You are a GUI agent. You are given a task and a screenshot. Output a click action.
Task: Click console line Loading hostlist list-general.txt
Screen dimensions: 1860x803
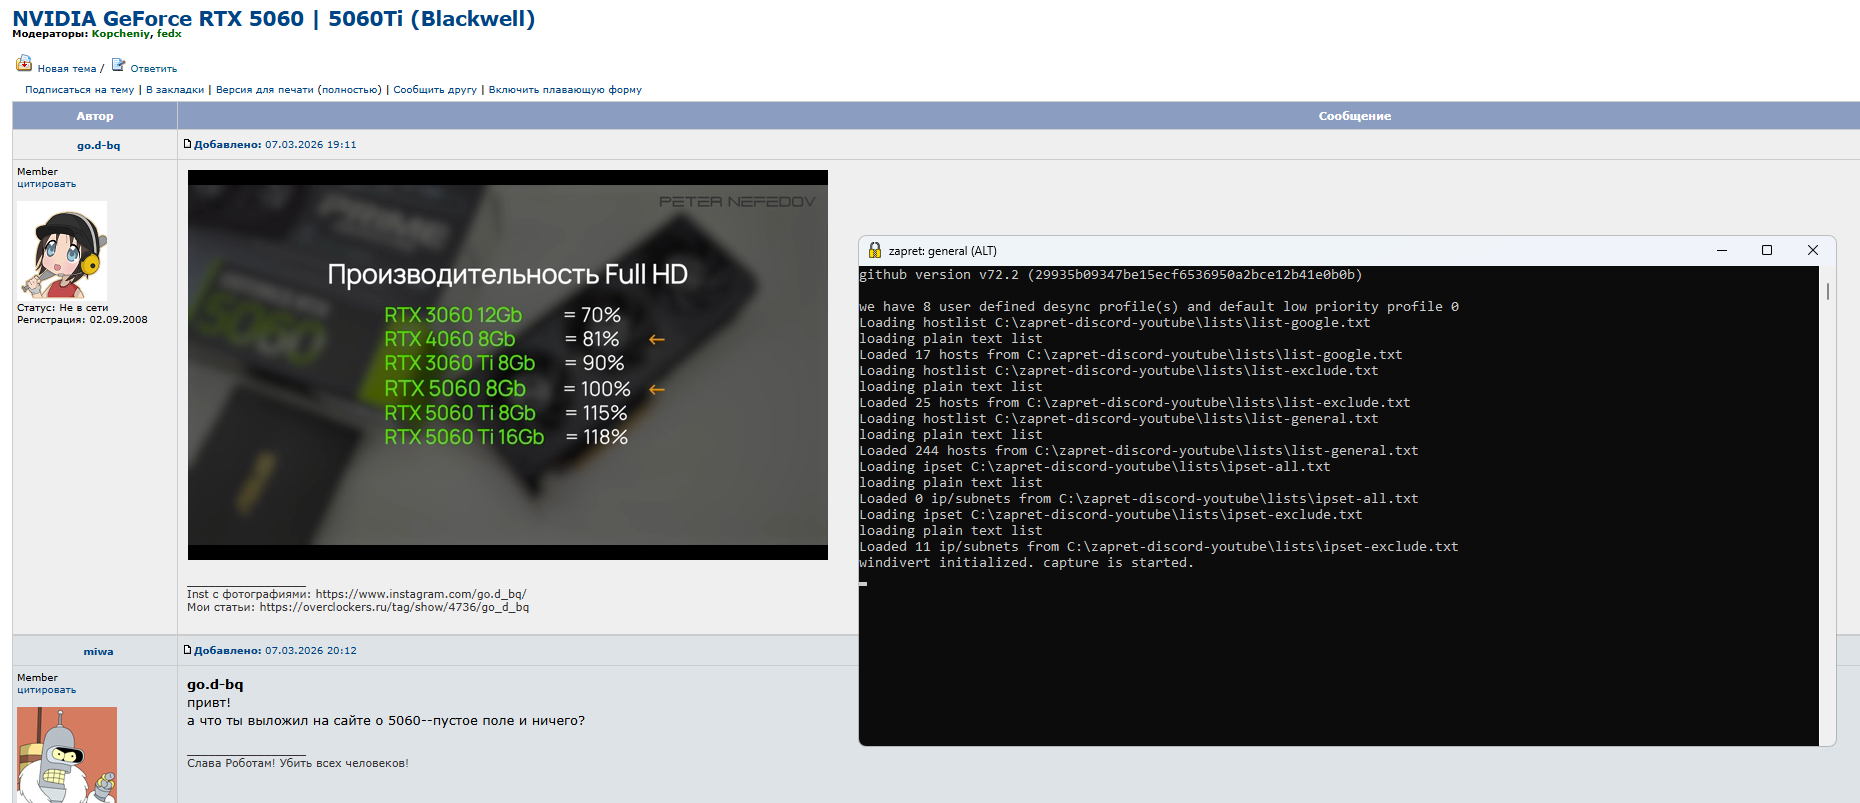(1119, 419)
